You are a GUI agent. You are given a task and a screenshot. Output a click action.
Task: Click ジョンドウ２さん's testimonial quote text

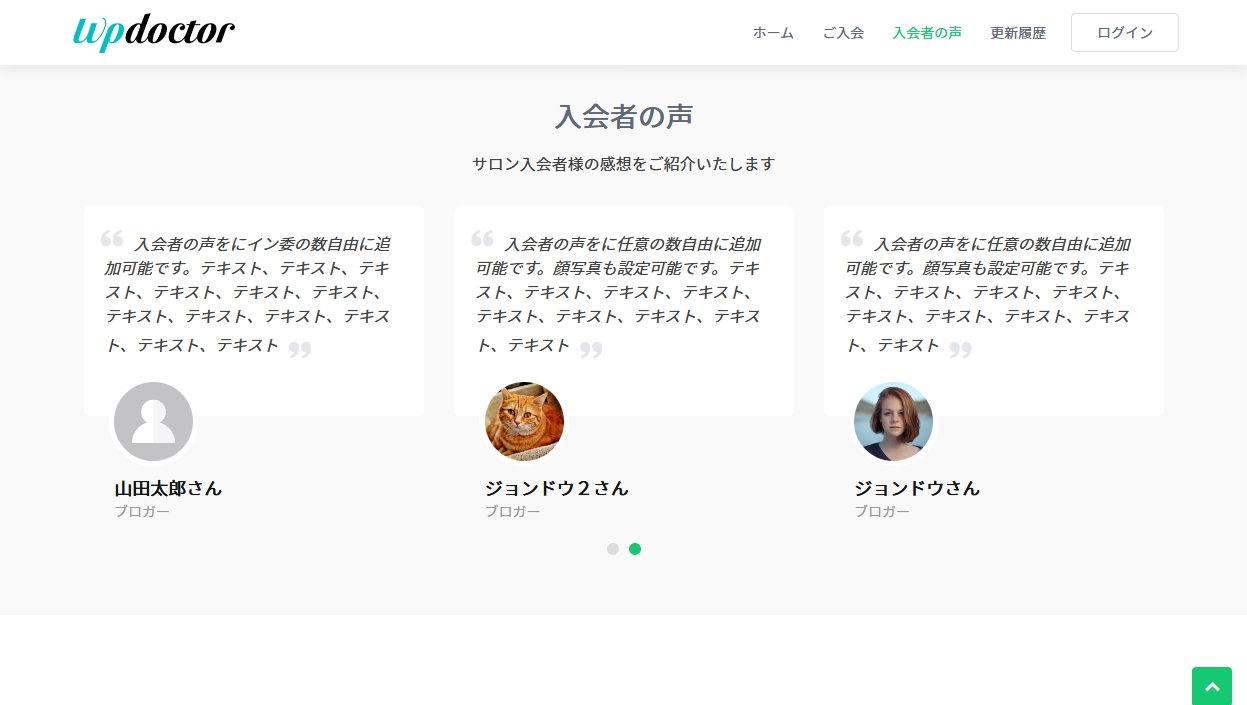pyautogui.click(x=619, y=294)
